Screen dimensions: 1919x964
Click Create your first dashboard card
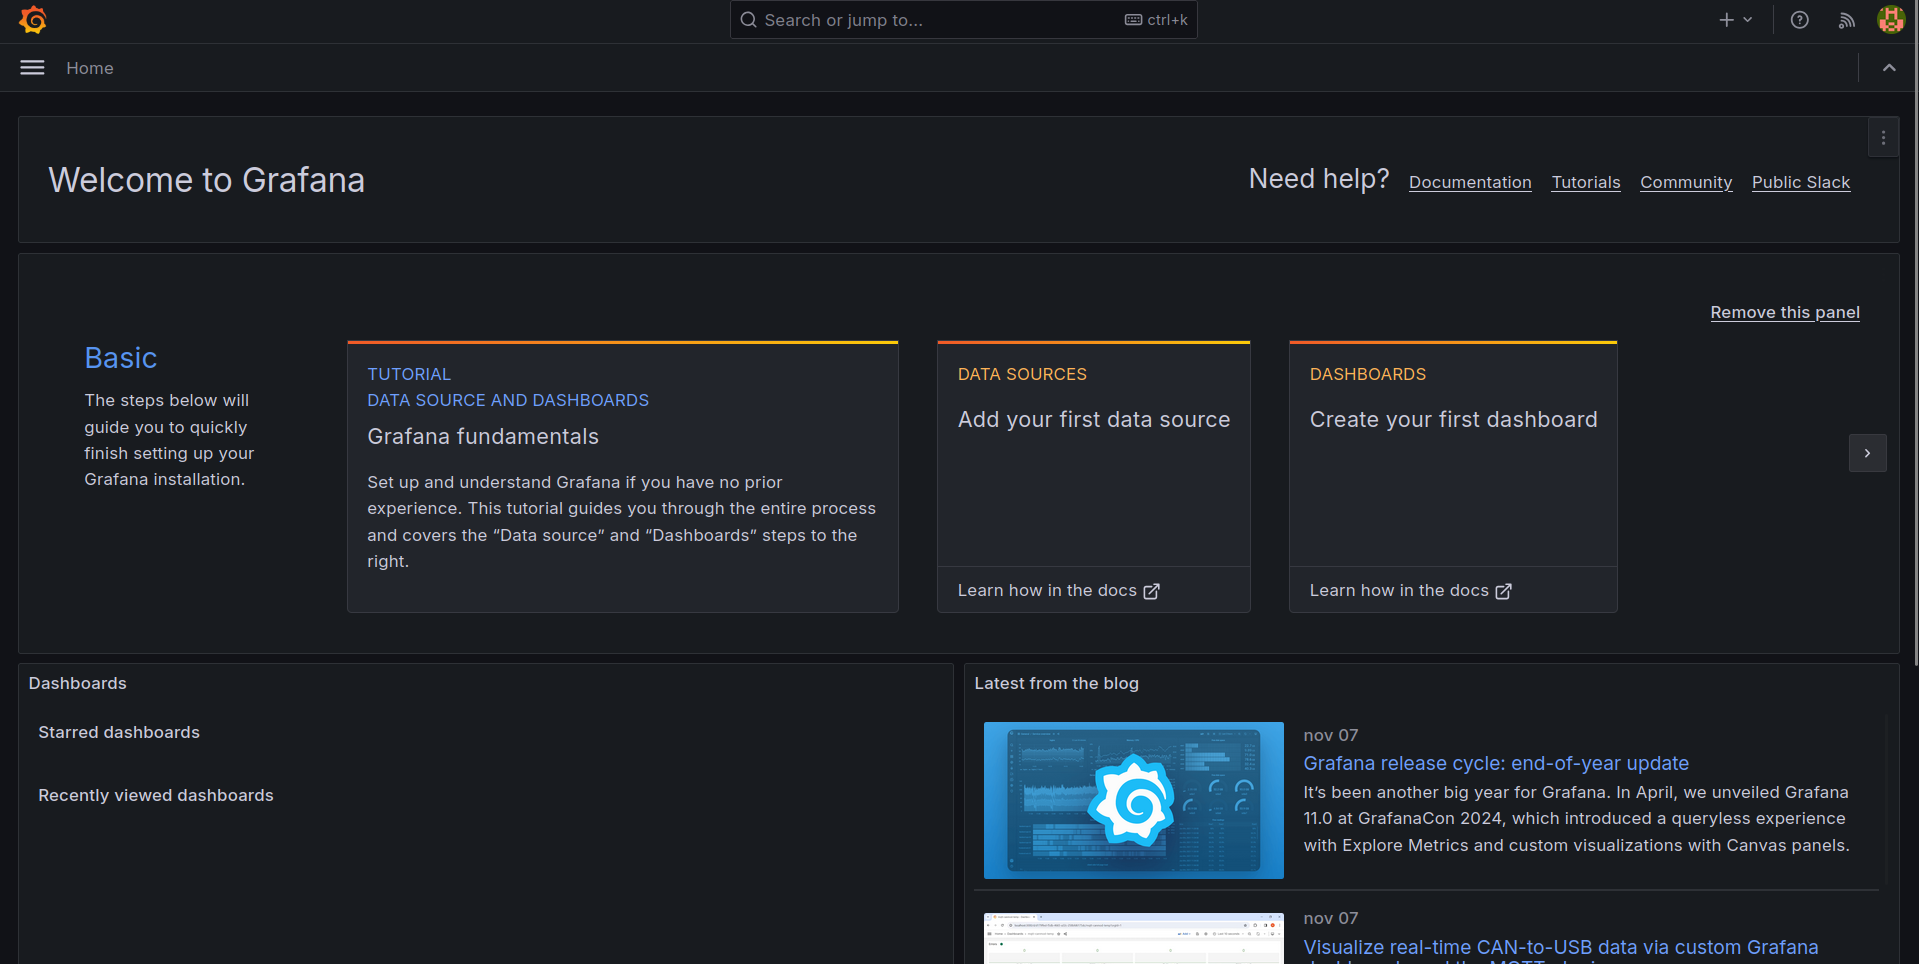tap(1453, 454)
